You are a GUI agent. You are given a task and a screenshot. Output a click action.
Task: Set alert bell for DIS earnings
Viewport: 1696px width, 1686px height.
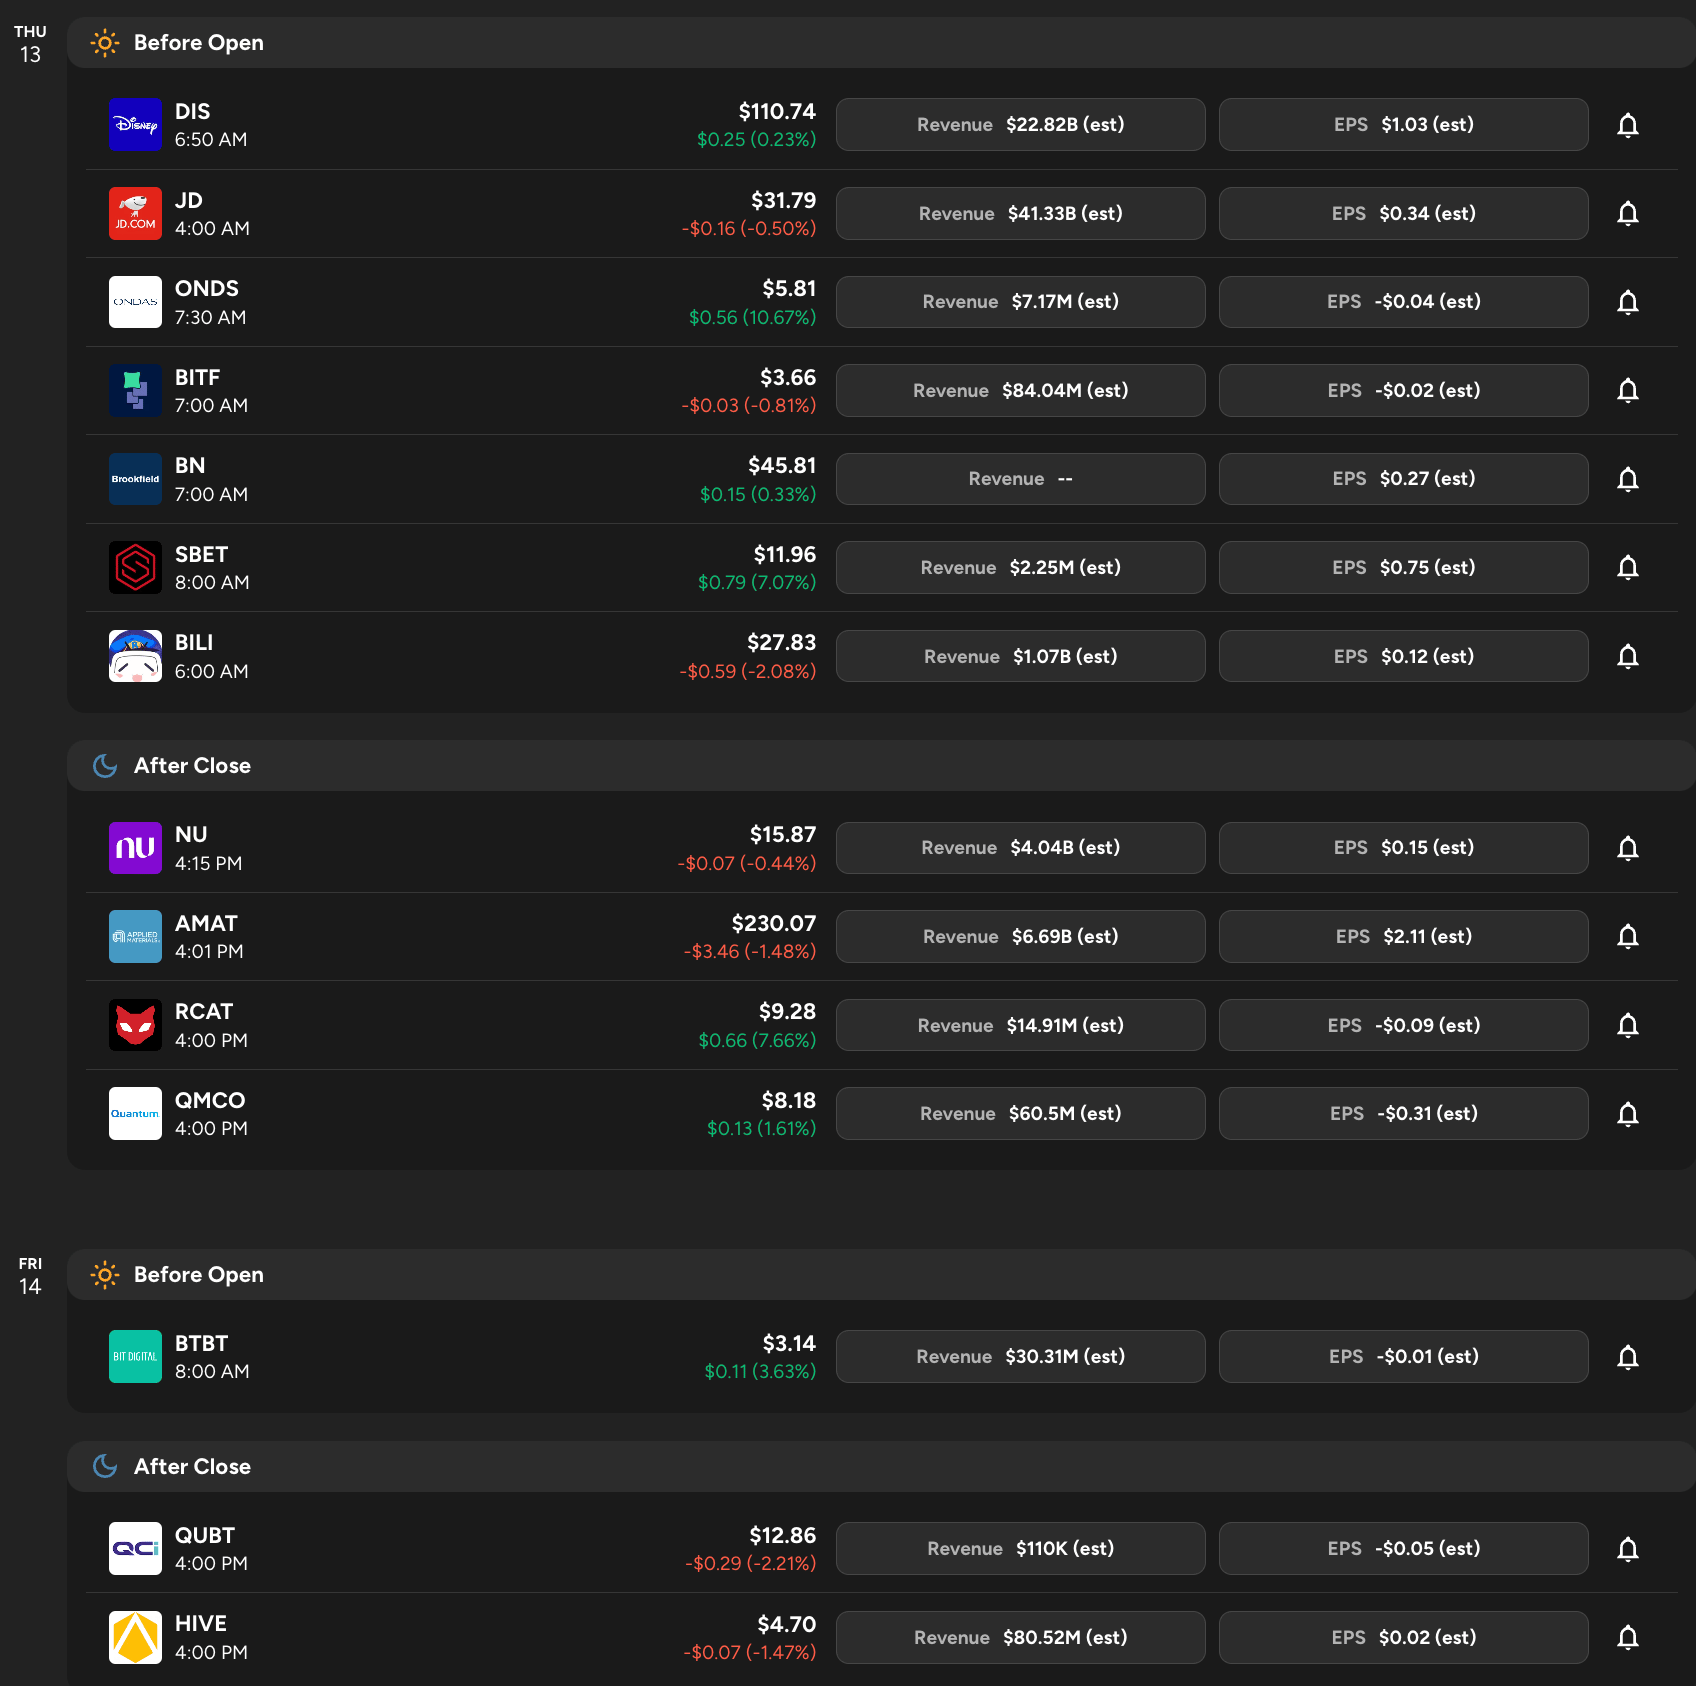click(1628, 125)
